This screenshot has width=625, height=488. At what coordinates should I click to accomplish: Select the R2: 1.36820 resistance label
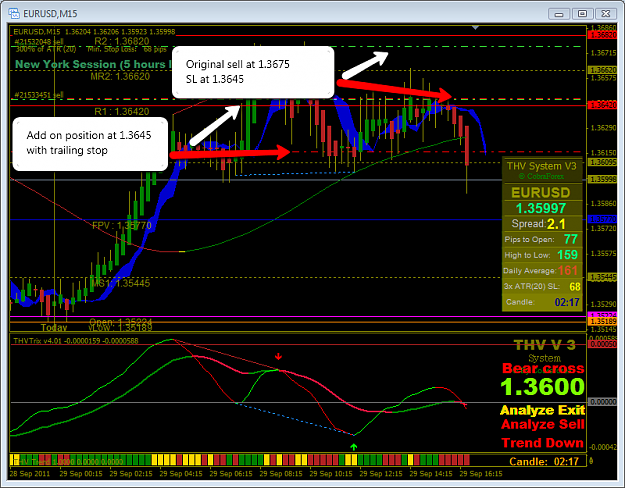tap(122, 41)
